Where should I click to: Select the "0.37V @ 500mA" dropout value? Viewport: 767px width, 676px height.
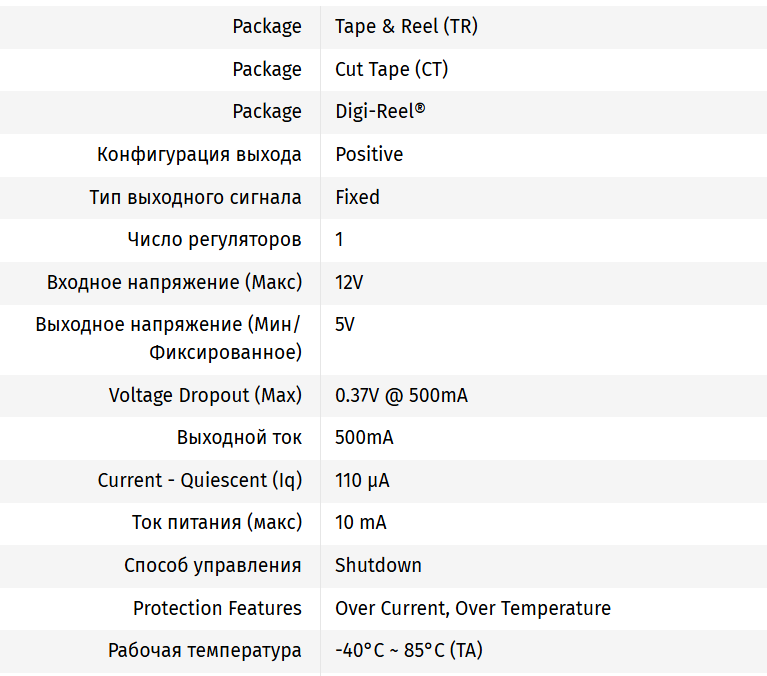[x=401, y=395]
